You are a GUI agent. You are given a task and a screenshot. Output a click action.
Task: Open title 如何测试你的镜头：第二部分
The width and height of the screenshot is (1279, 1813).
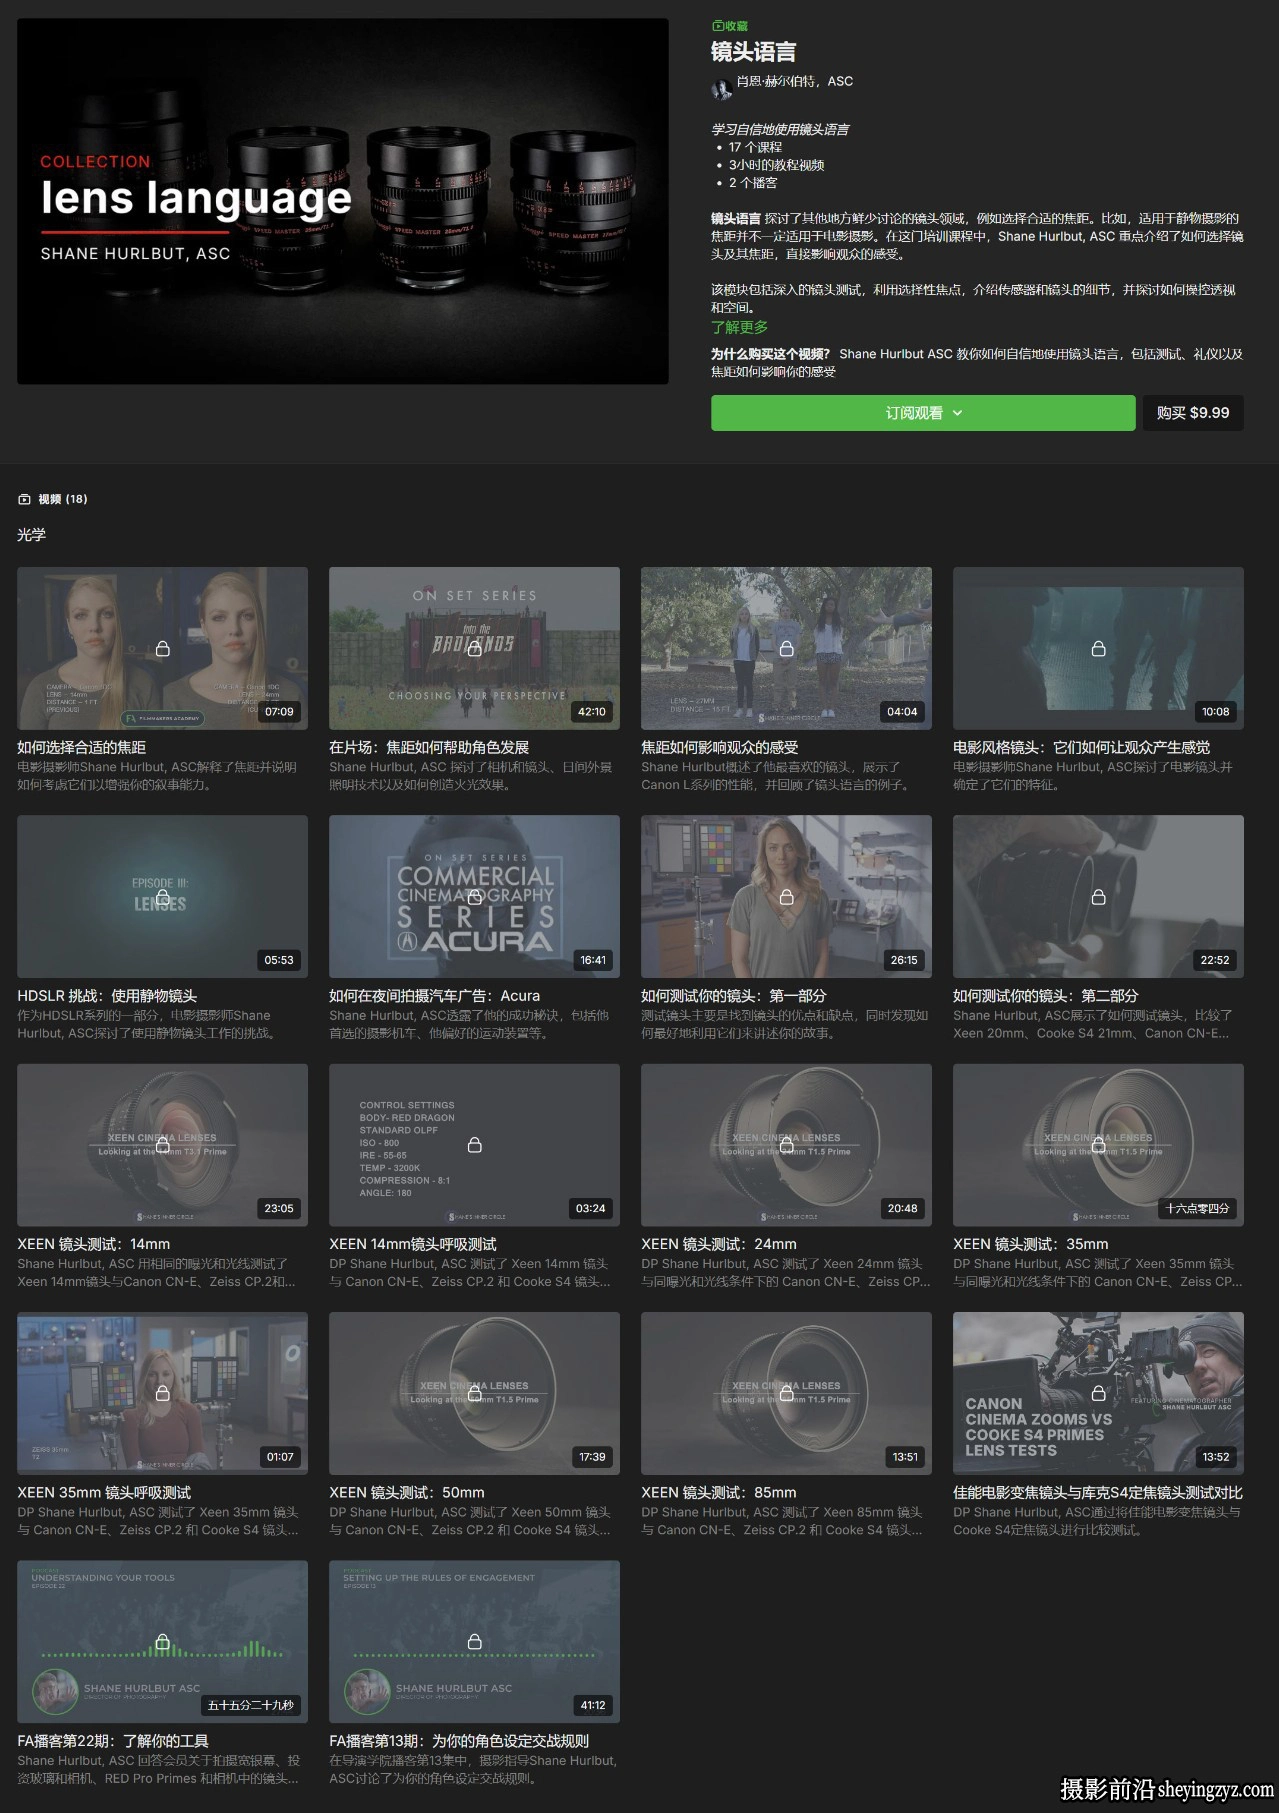point(1045,996)
